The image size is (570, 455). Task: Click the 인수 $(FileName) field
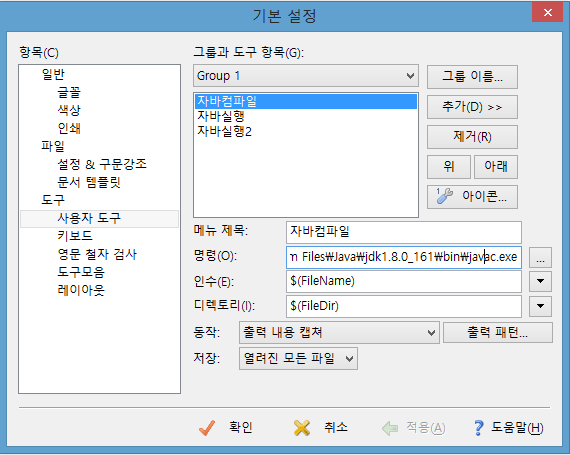point(404,281)
